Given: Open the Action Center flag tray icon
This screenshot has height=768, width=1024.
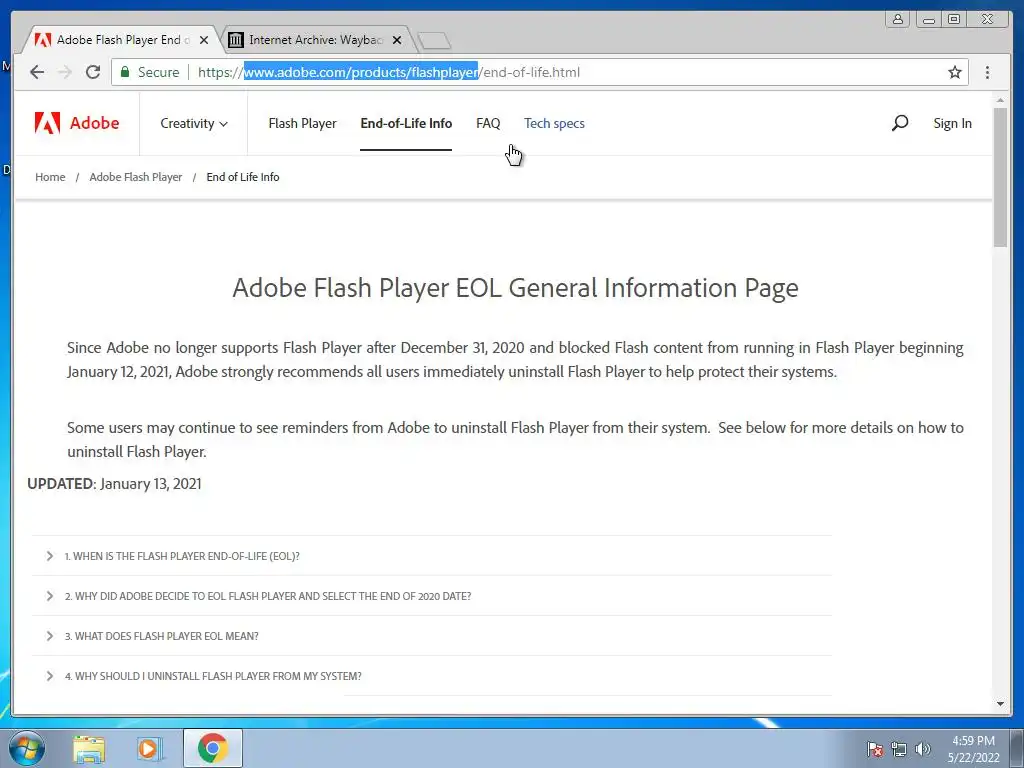Looking at the screenshot, I should click(875, 749).
